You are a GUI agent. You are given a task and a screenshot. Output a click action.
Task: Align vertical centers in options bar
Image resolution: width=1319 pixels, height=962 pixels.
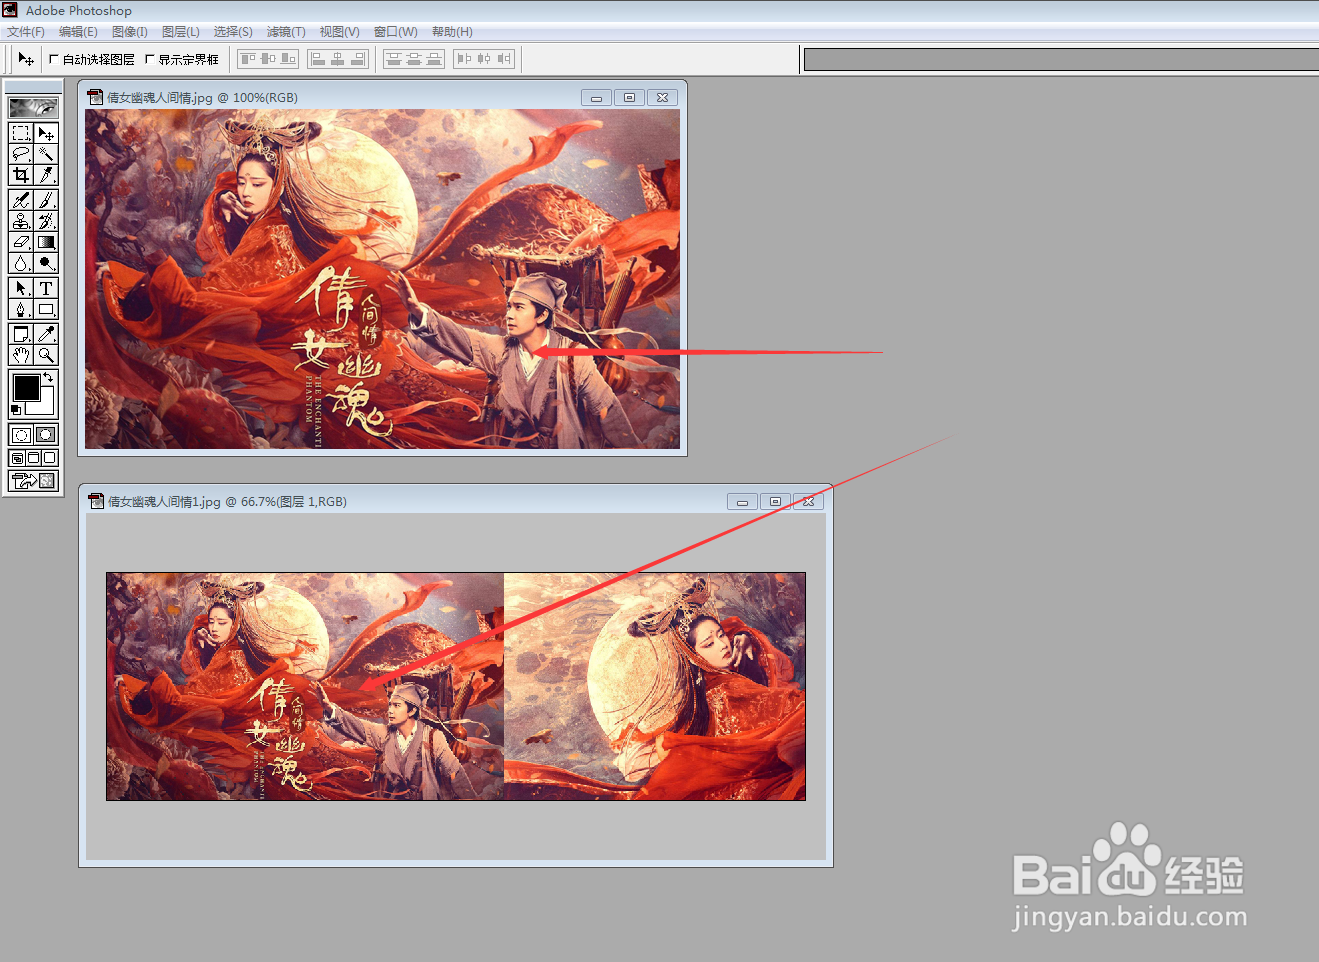(268, 59)
